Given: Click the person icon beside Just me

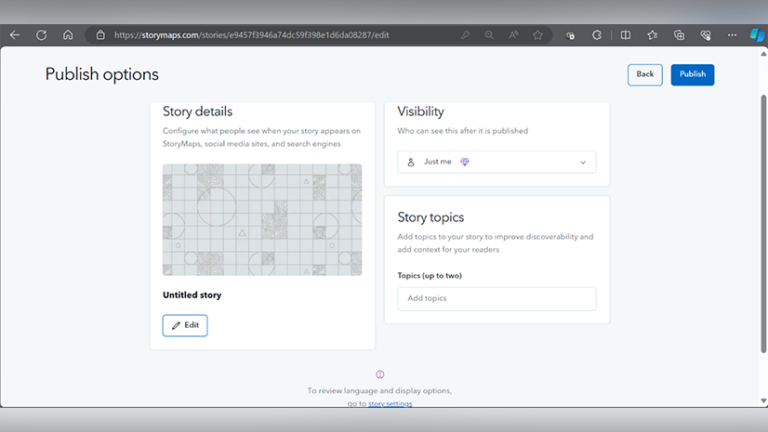Looking at the screenshot, I should click(x=411, y=162).
